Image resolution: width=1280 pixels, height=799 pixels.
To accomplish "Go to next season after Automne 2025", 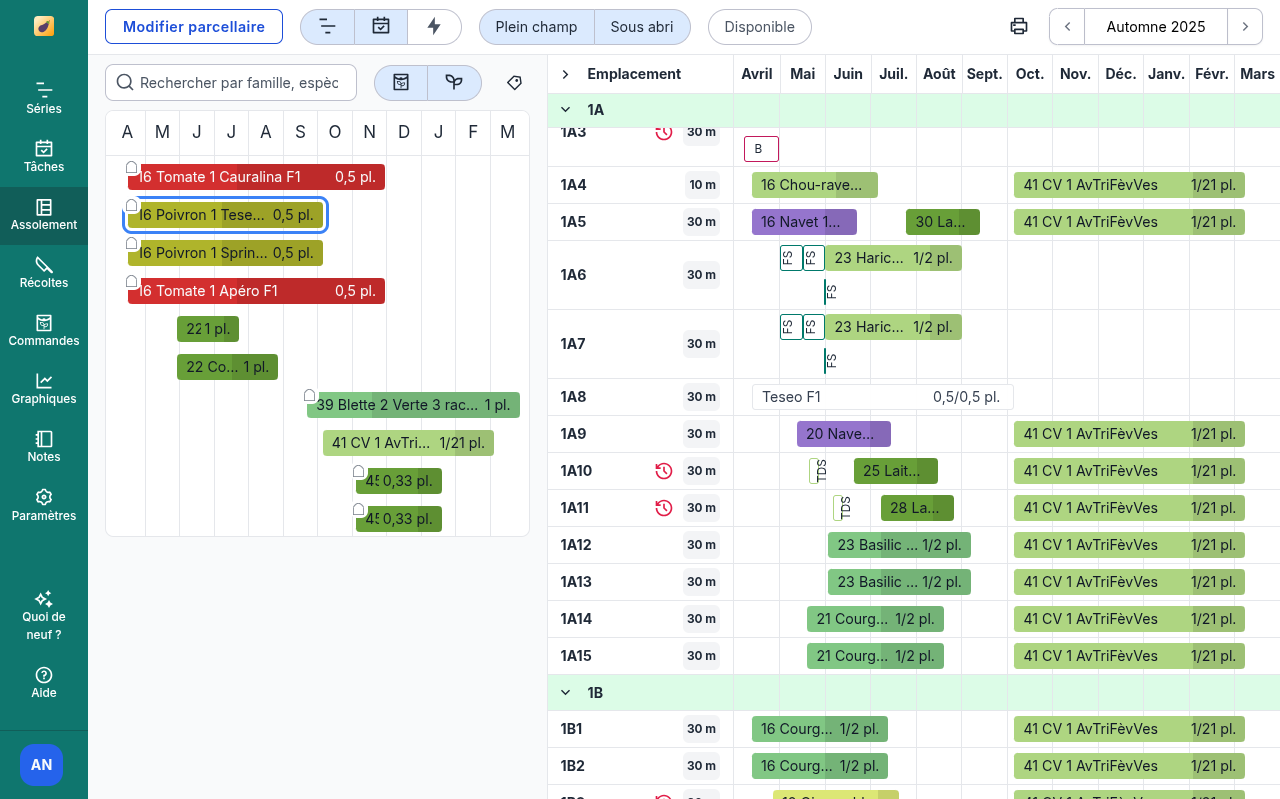I will pos(1244,27).
